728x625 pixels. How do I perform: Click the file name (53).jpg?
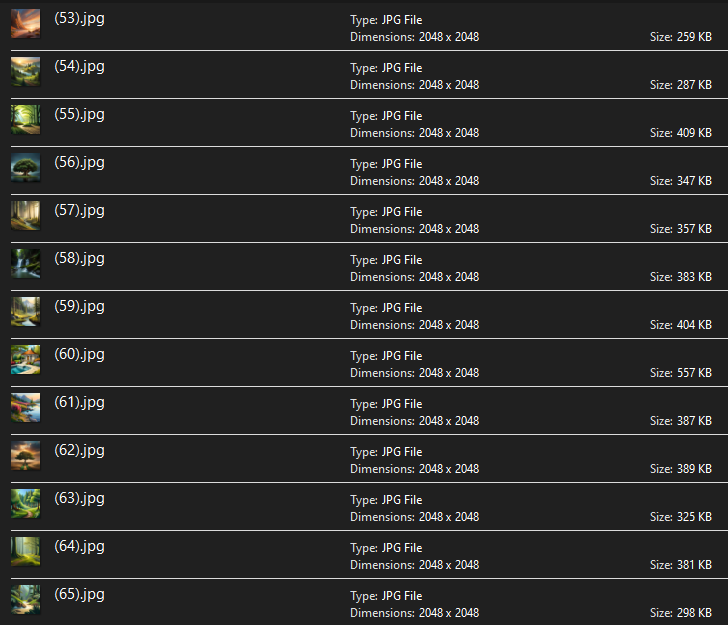[79, 18]
